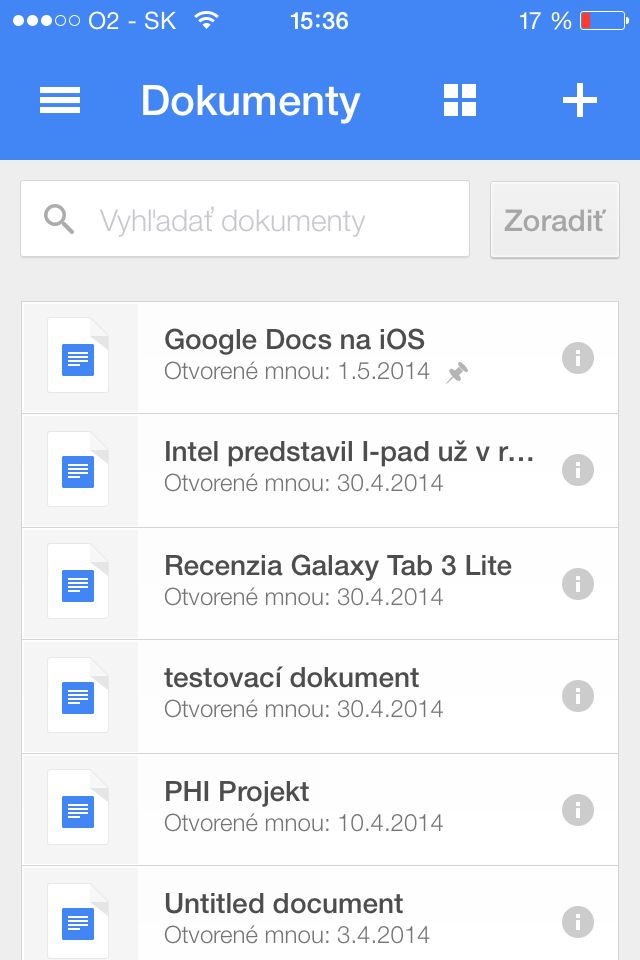Viewport: 640px width, 960px height.
Task: Toggle the pin on Google Docs na iOS
Action: click(457, 373)
